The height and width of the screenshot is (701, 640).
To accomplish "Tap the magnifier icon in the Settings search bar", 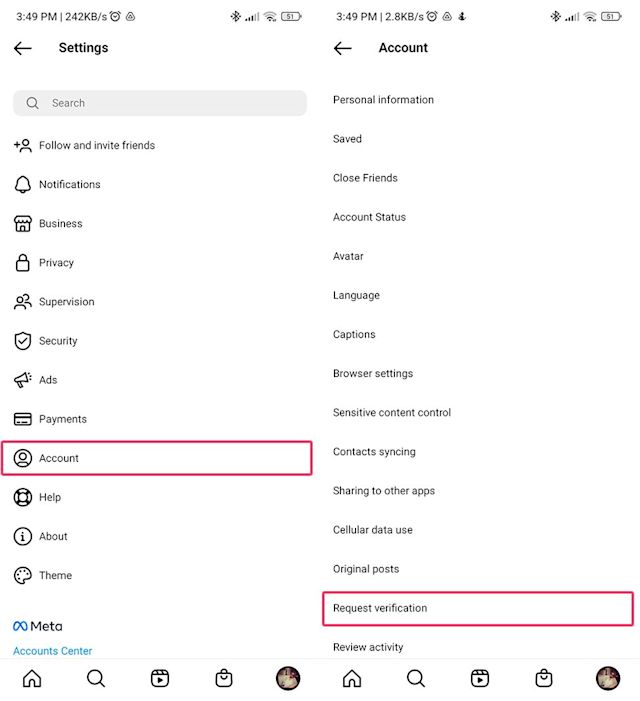I will coord(32,103).
